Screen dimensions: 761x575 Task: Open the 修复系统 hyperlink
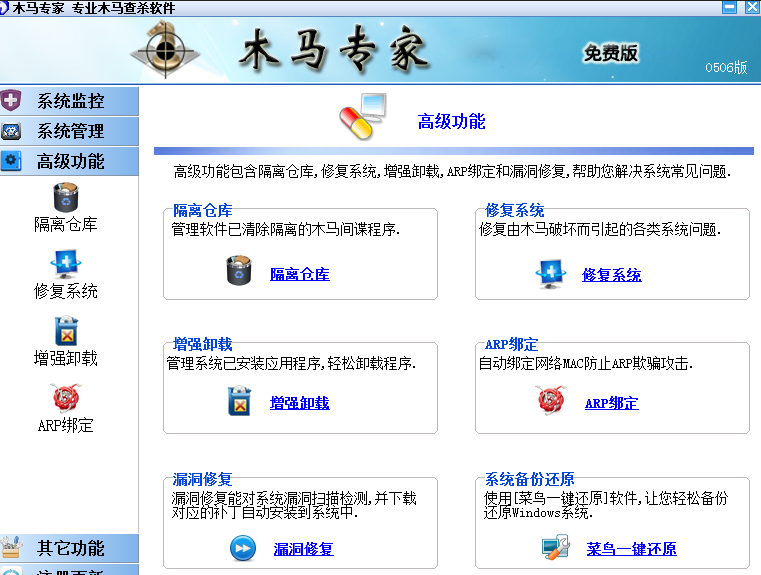coord(612,275)
